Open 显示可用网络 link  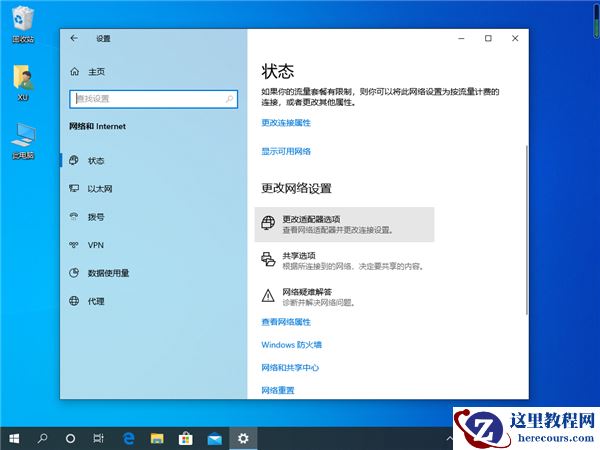286,151
